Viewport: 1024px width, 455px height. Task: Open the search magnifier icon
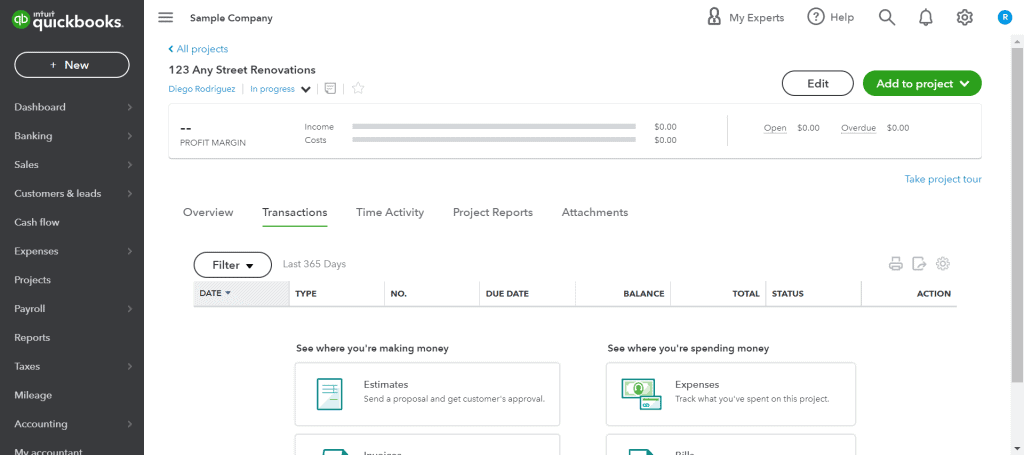point(886,18)
